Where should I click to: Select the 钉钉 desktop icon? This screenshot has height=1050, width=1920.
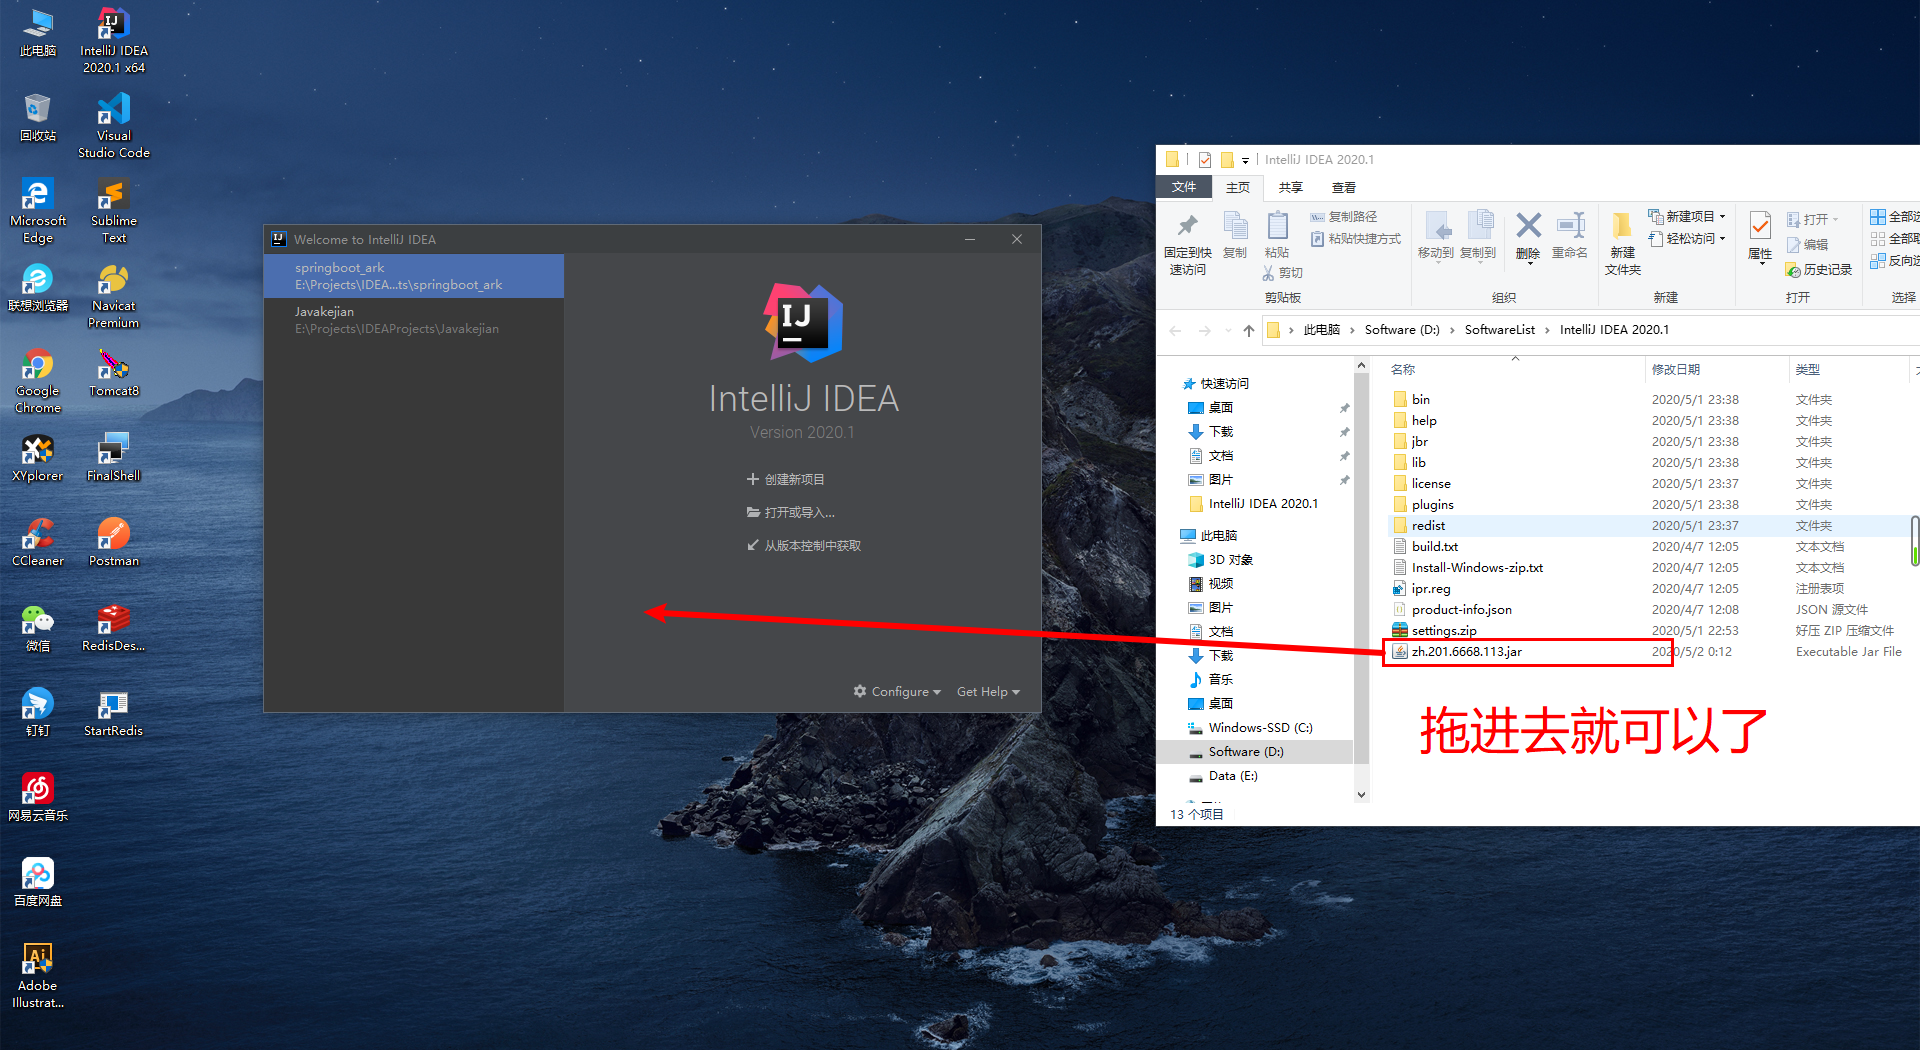38,713
